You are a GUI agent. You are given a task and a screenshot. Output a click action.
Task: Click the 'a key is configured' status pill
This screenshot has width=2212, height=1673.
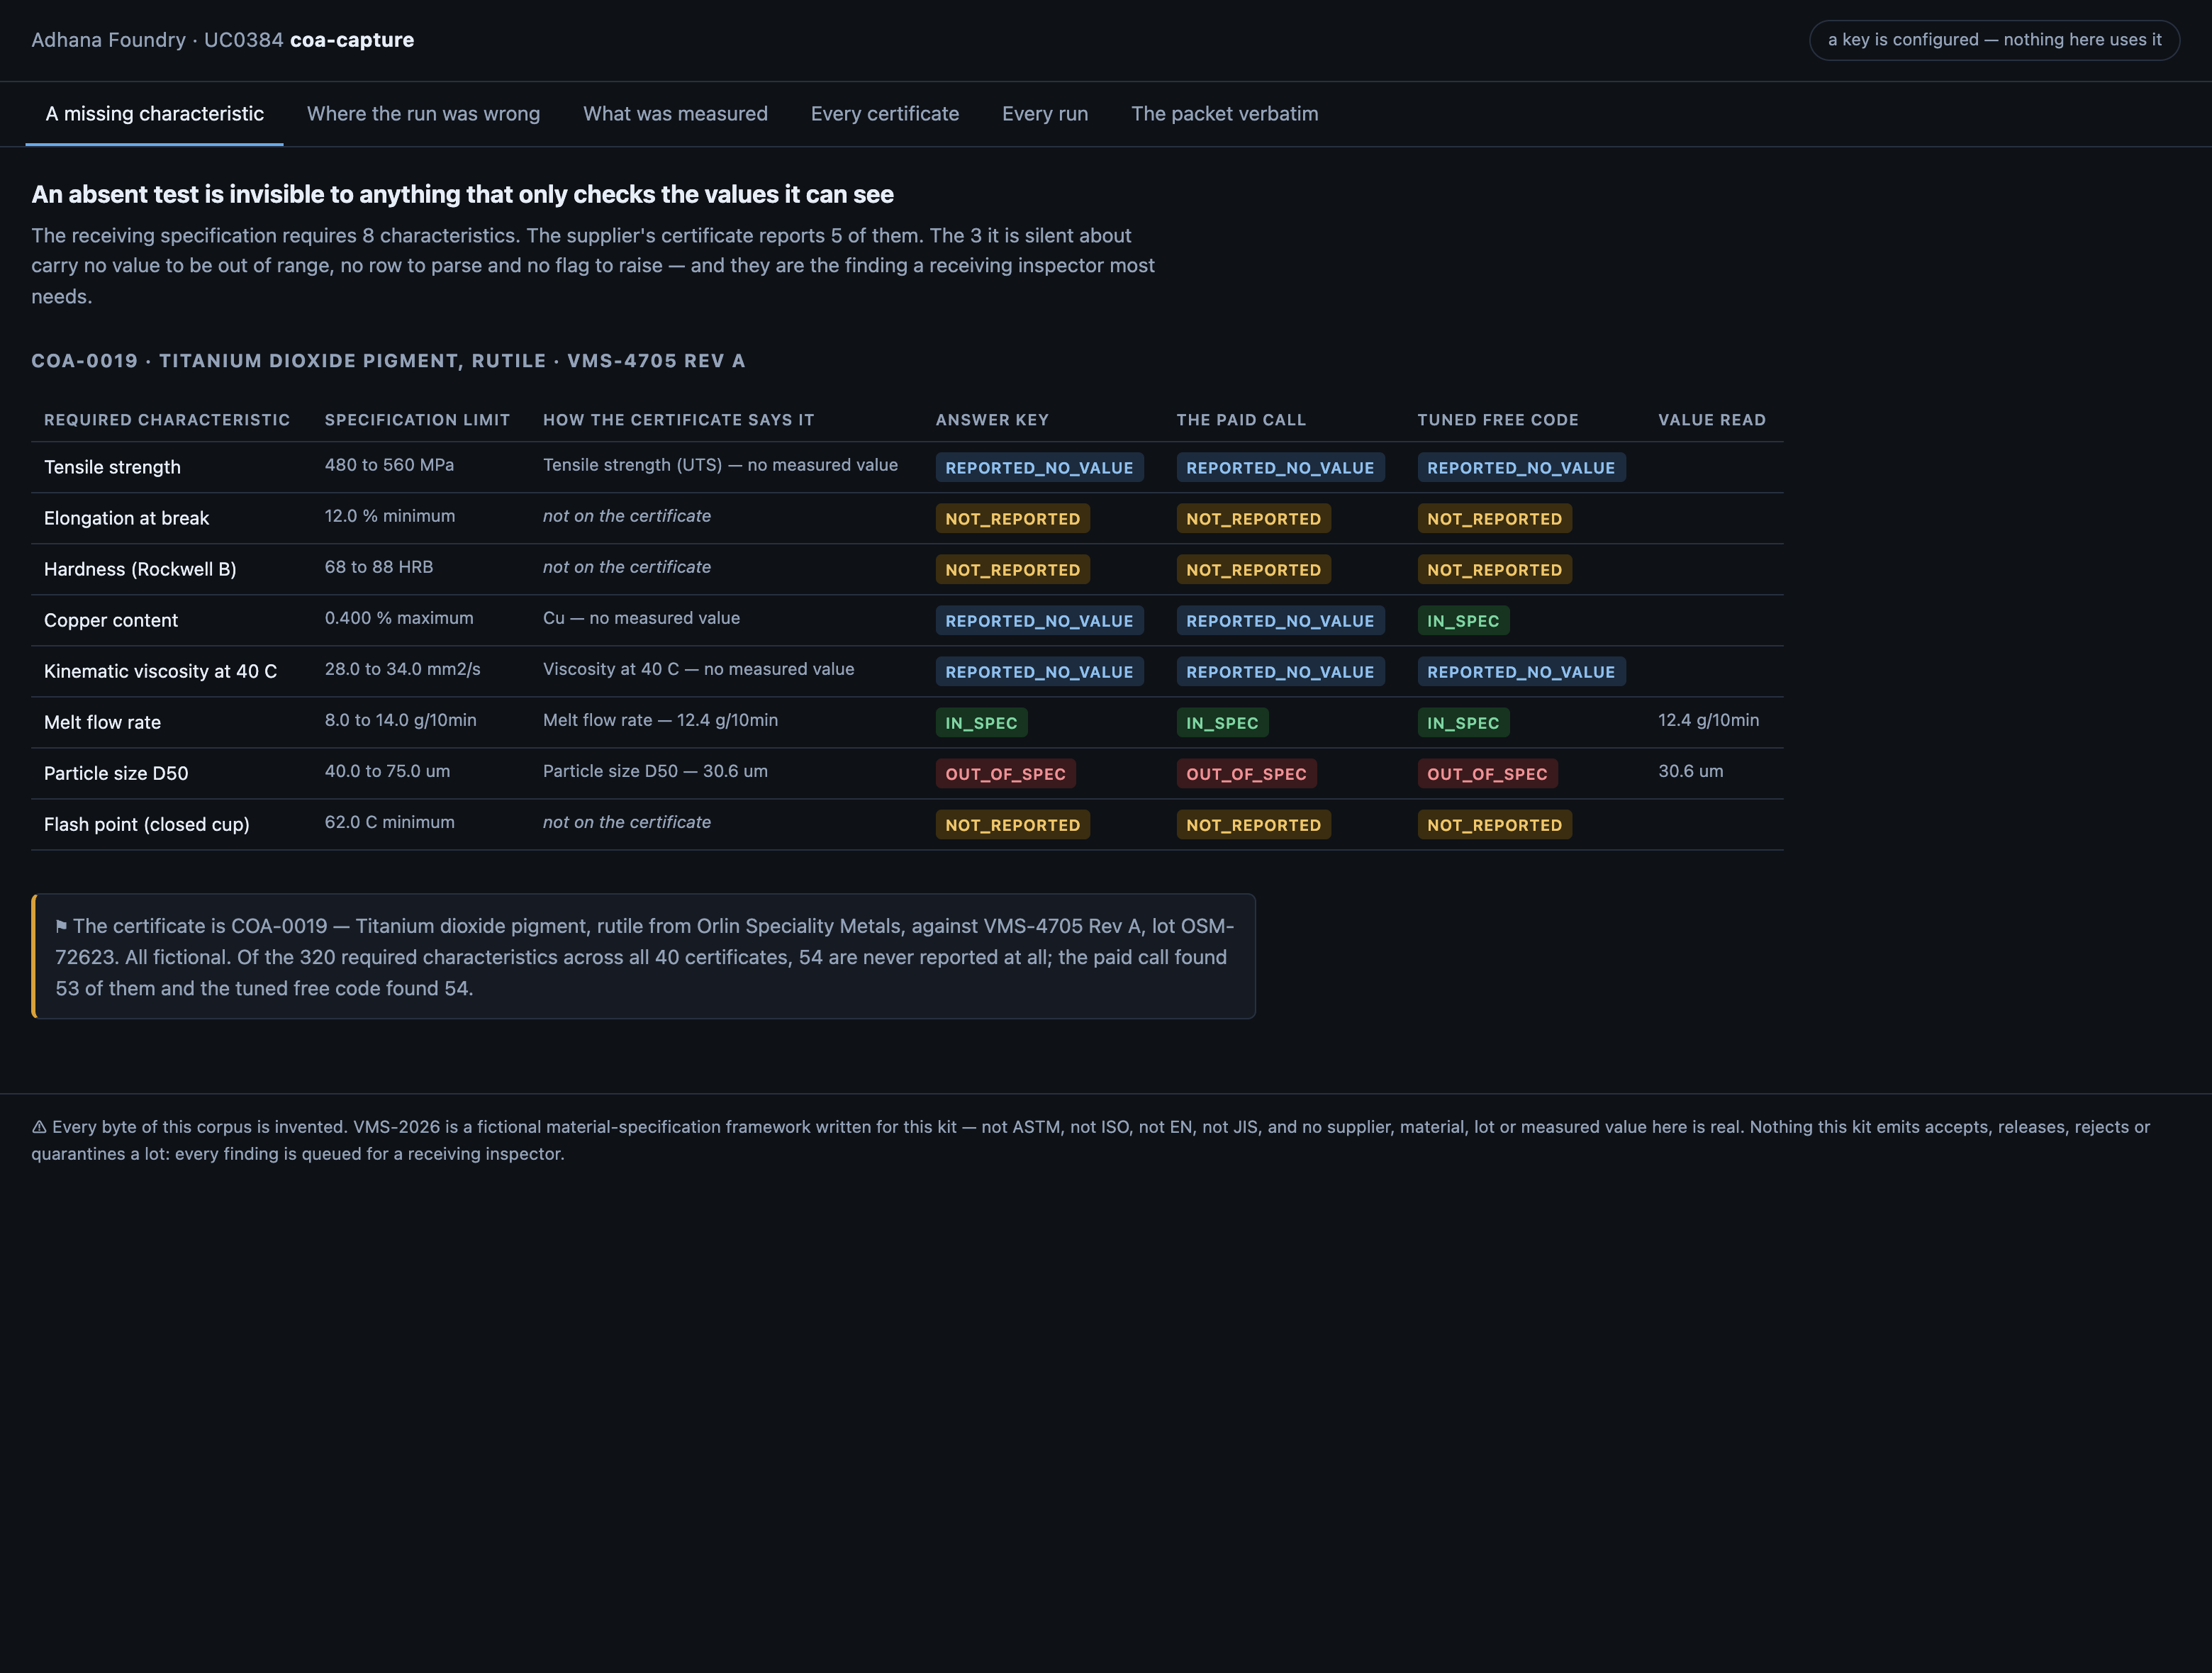click(x=1994, y=40)
